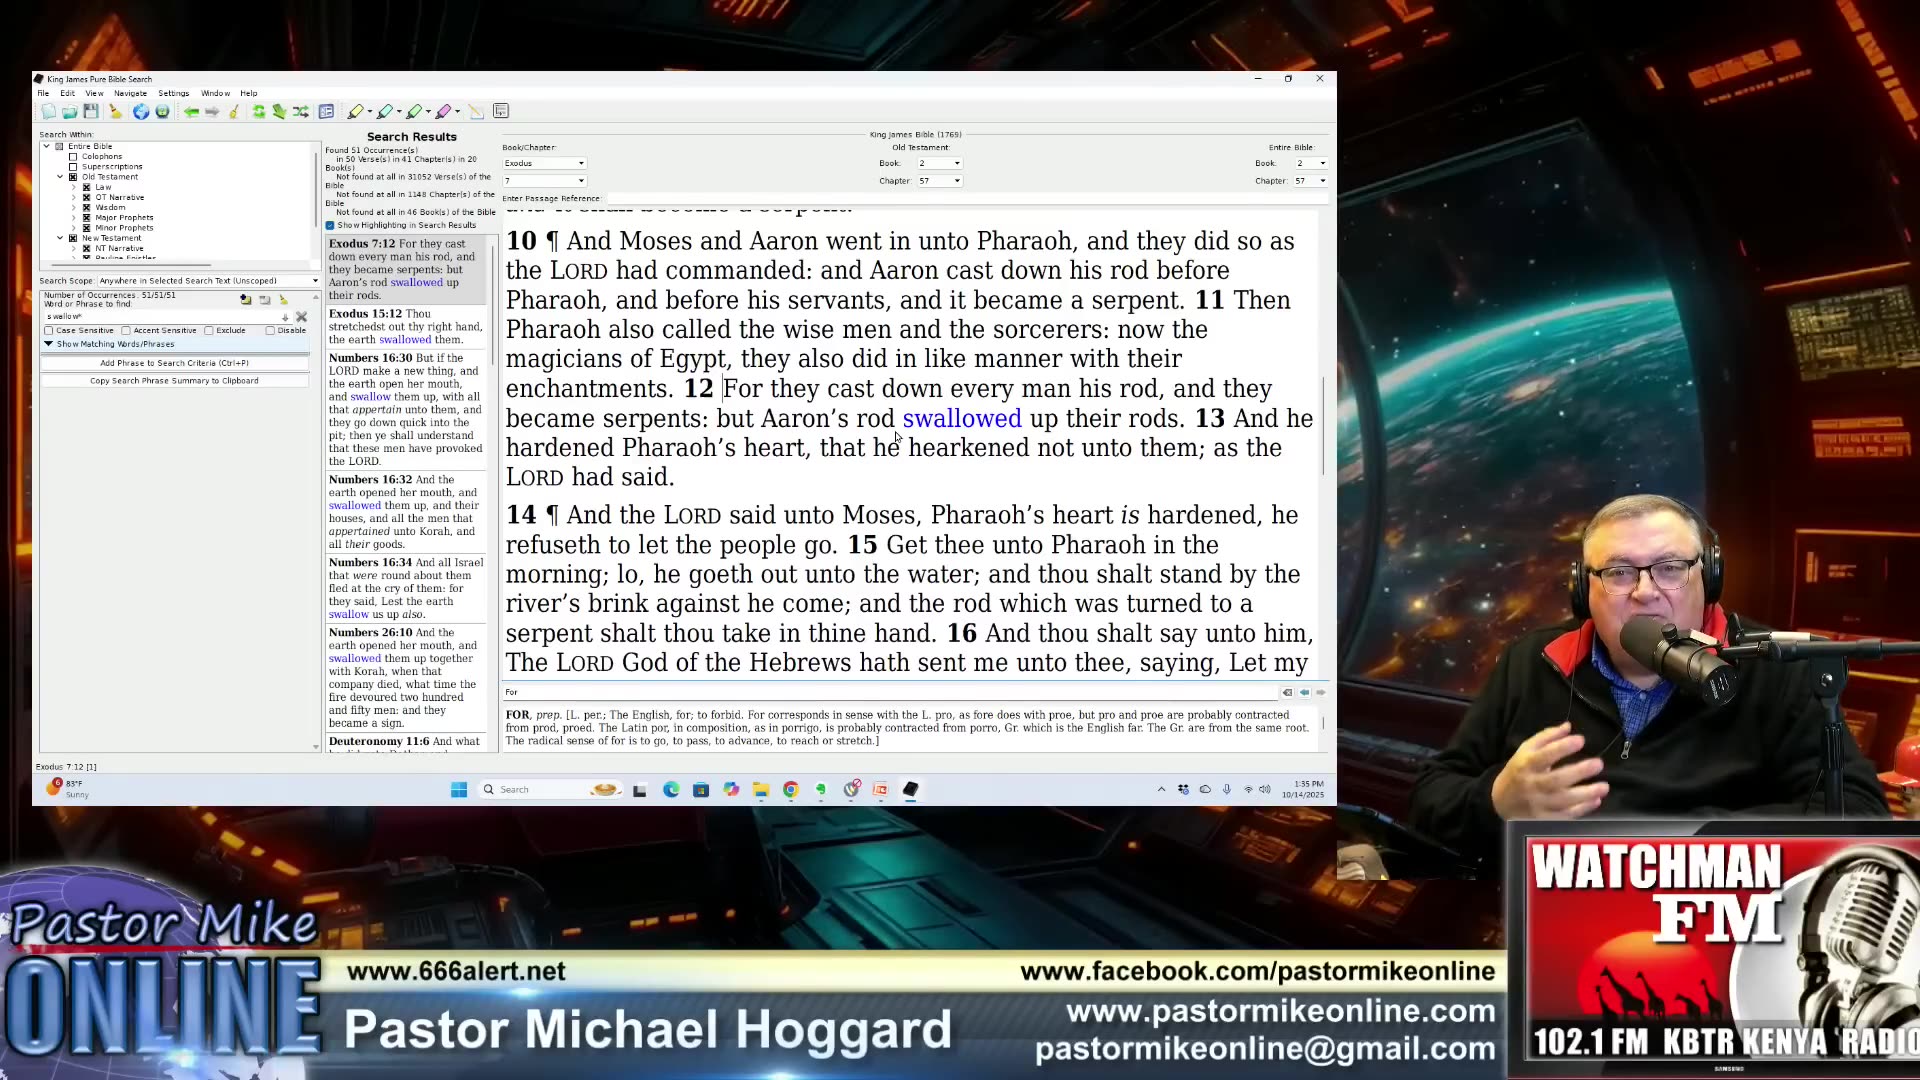Click the globe icon in toolbar
Screen dimensions: 1920x1080
point(141,111)
